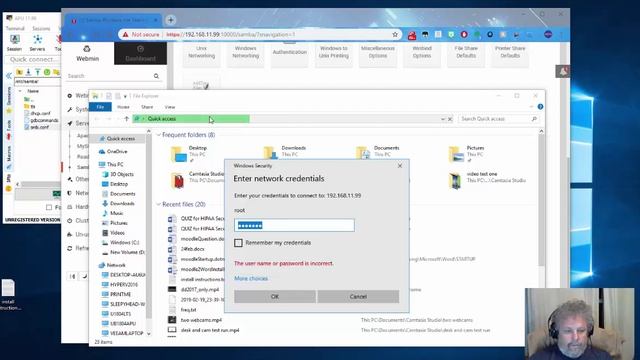
Task: Open Windows to Unix Printing option
Action: 334,52
